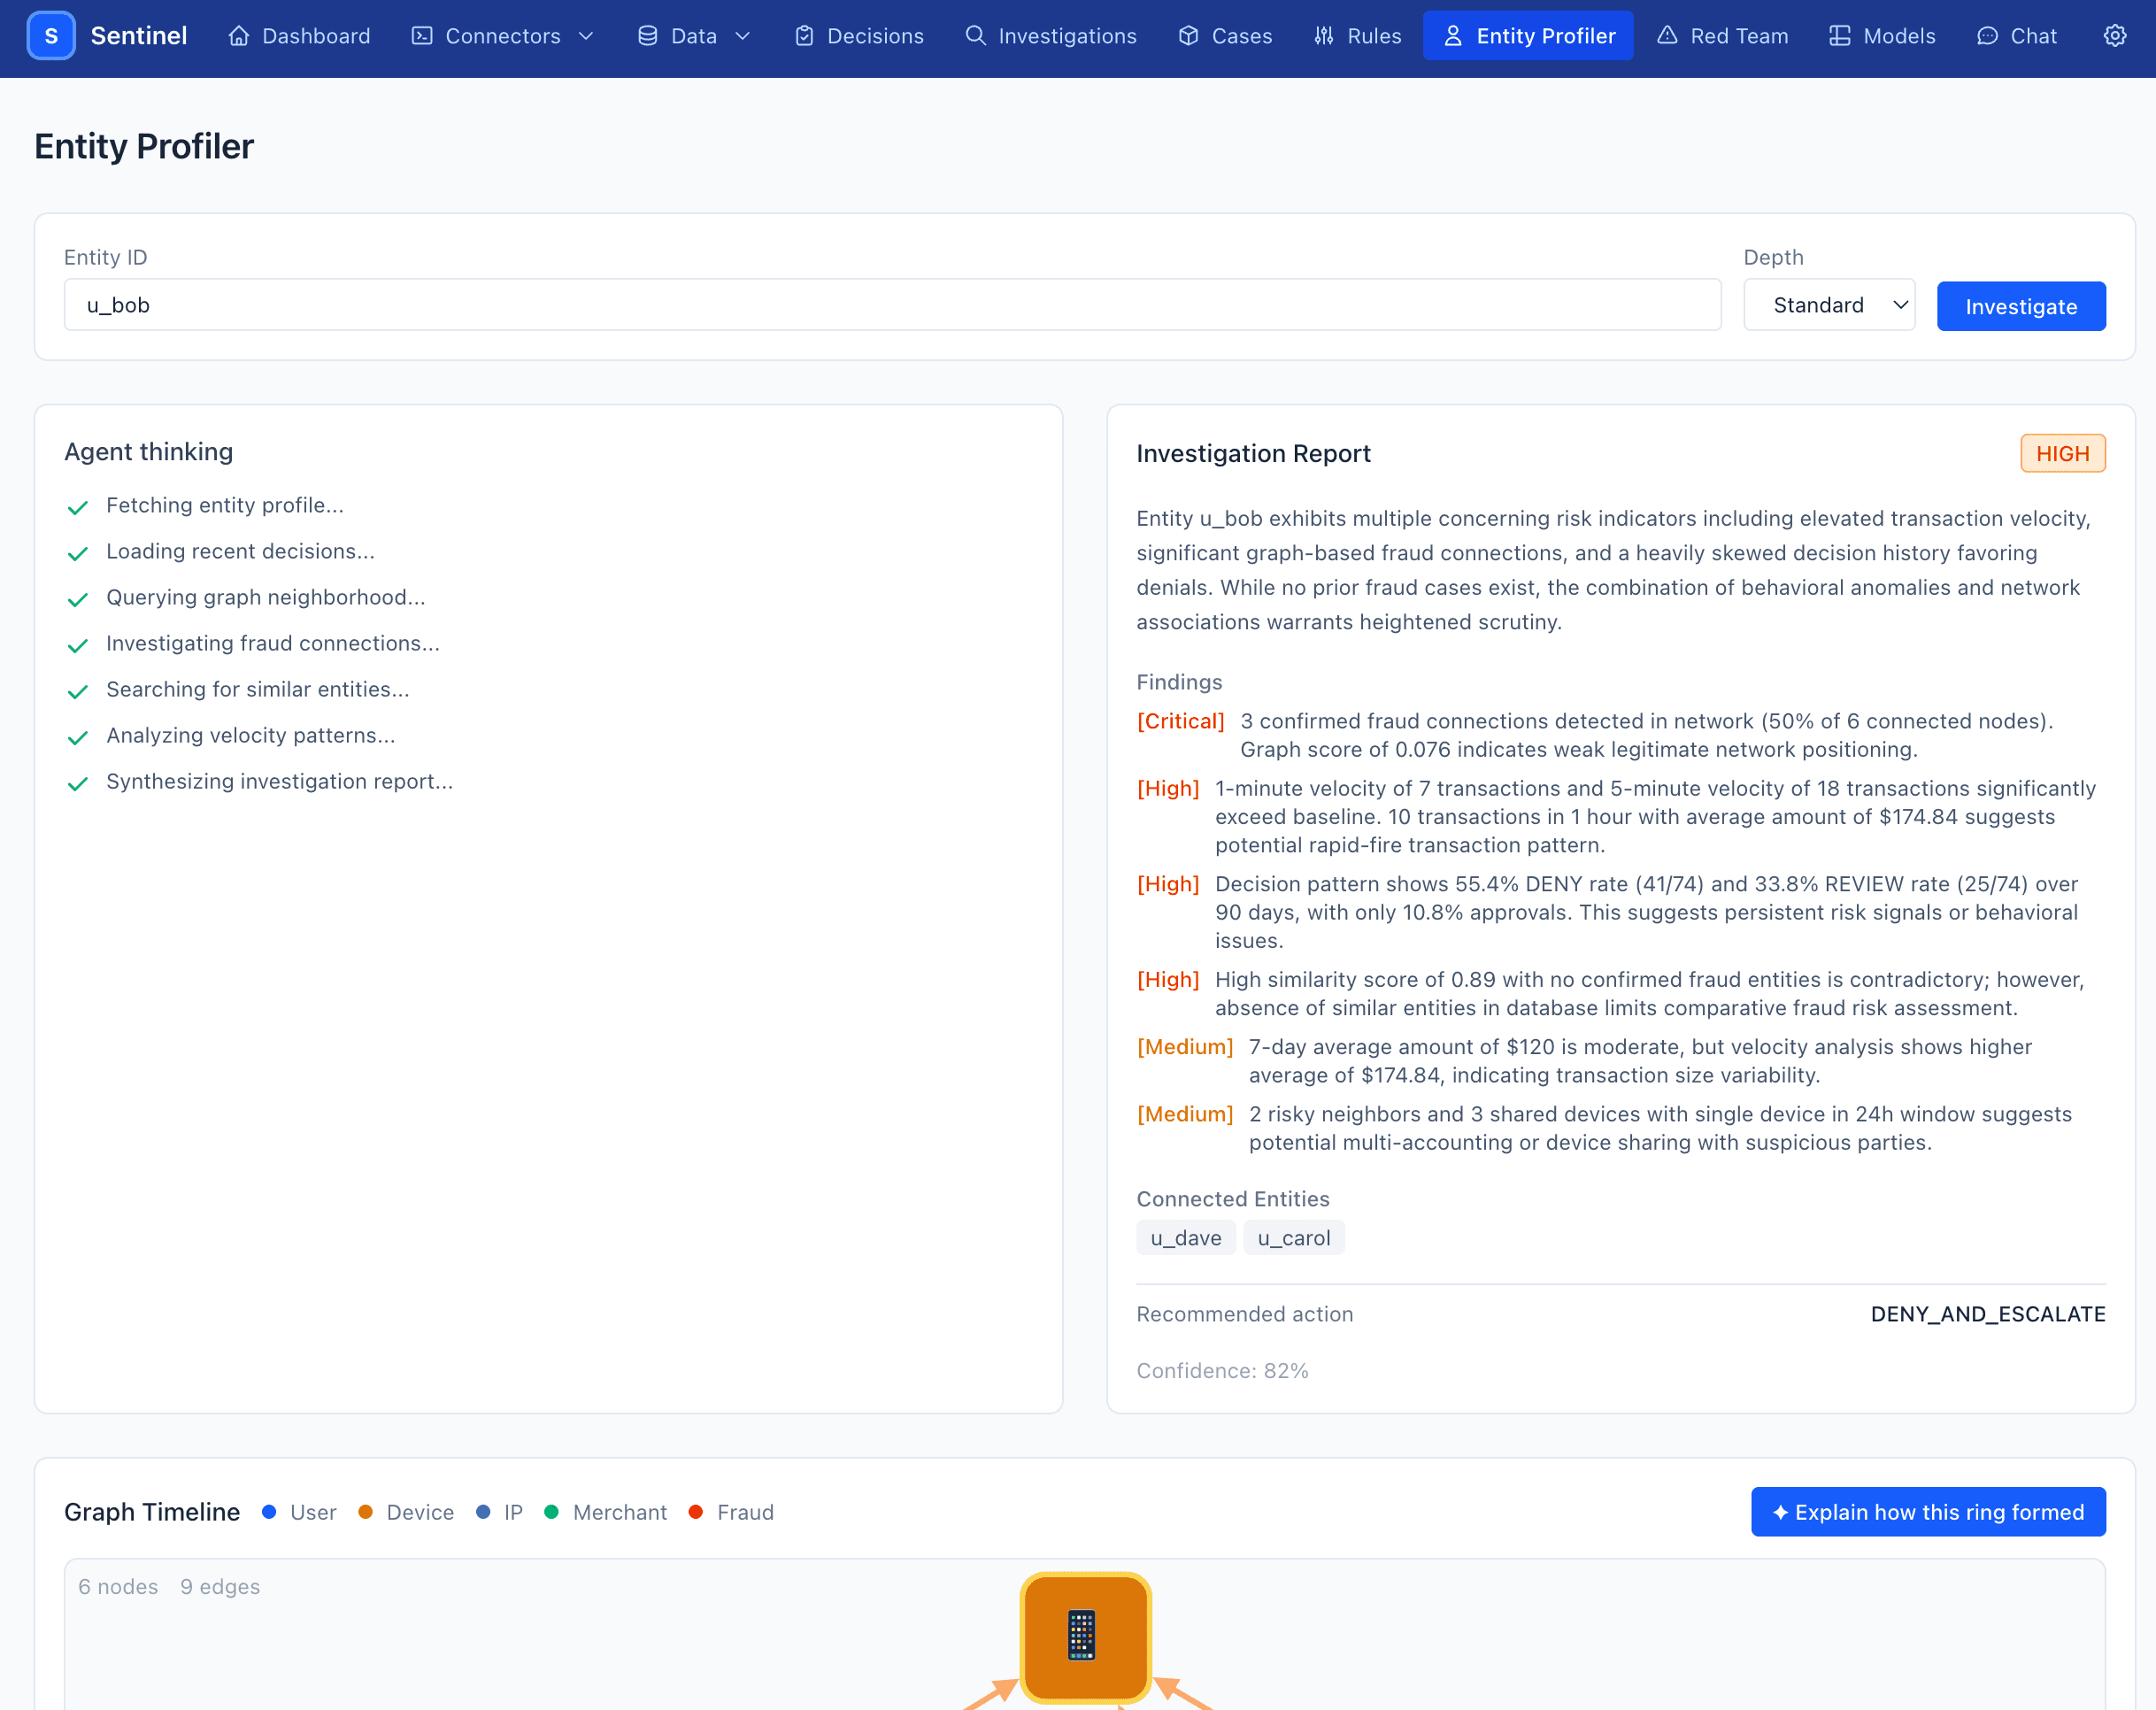2156x1710 pixels.
Task: Click the DENY_AND_ESCALATE recommended action
Action: click(x=1988, y=1314)
